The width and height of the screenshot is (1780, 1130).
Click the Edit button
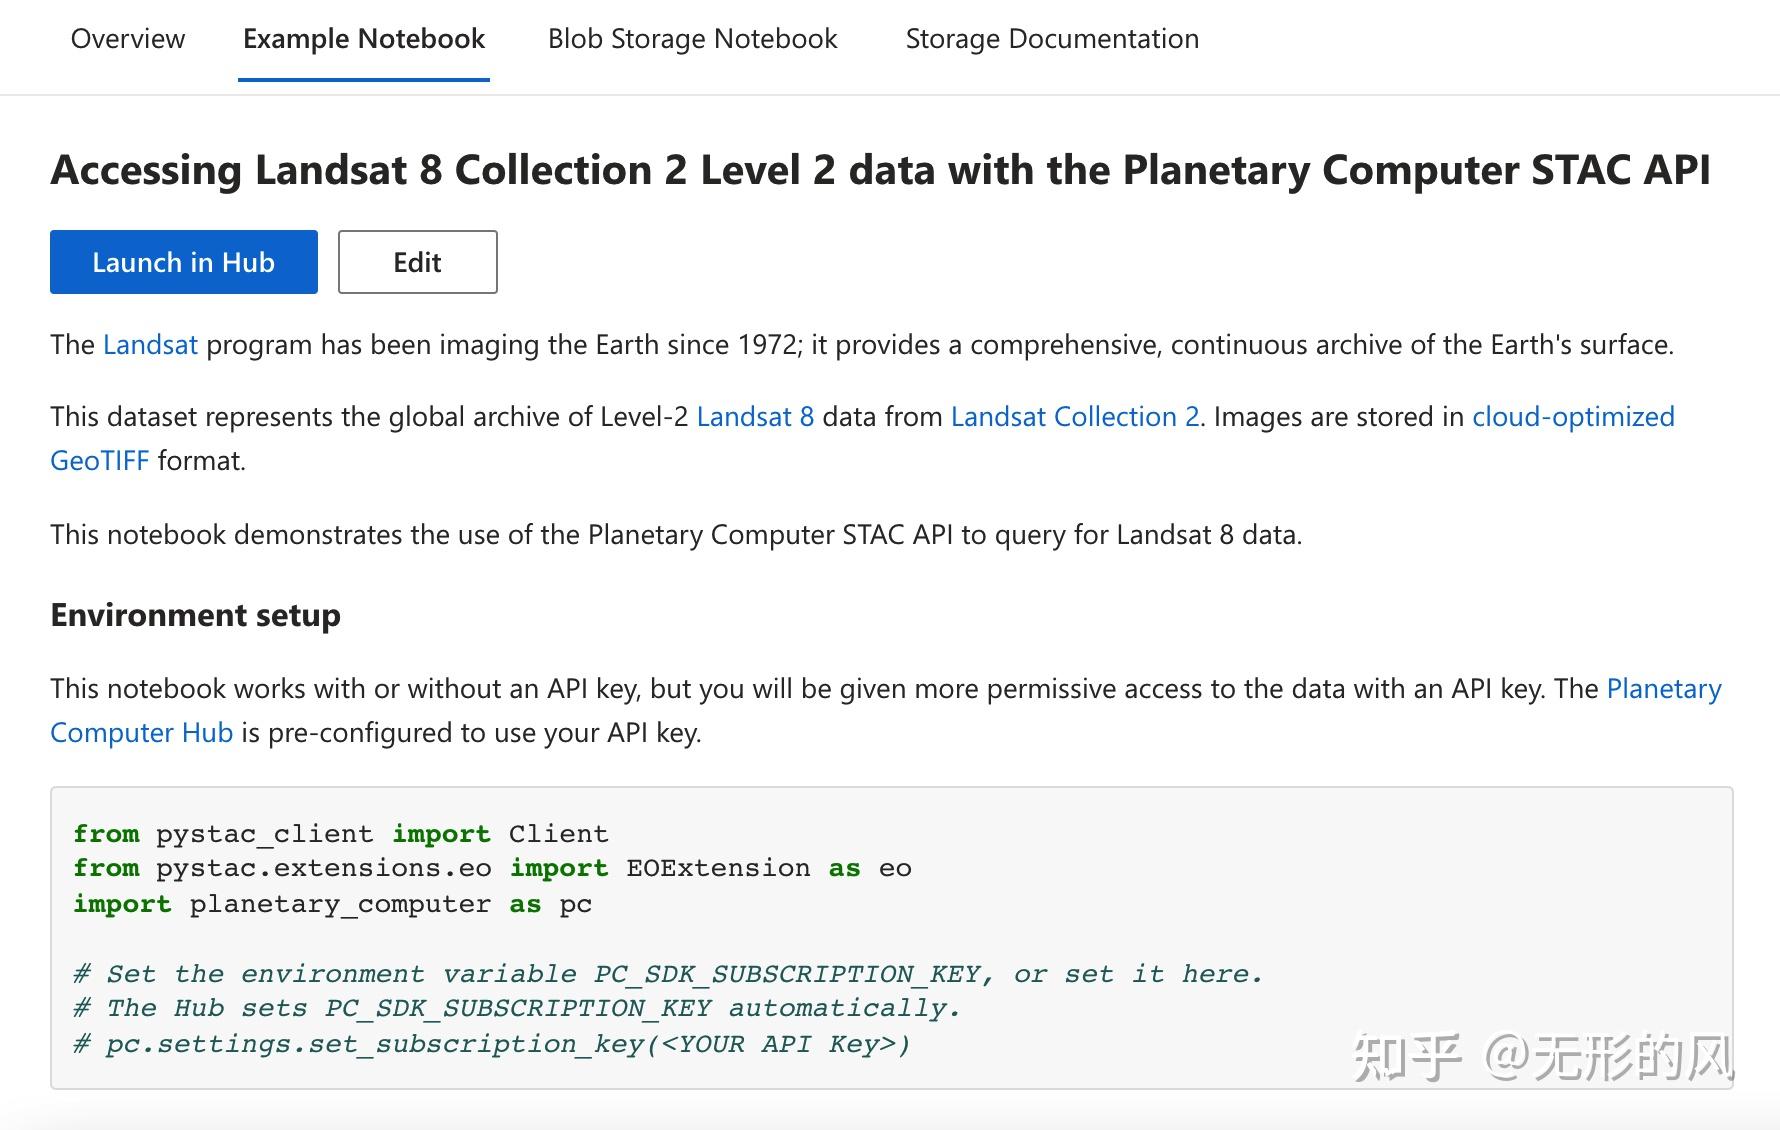click(x=417, y=262)
